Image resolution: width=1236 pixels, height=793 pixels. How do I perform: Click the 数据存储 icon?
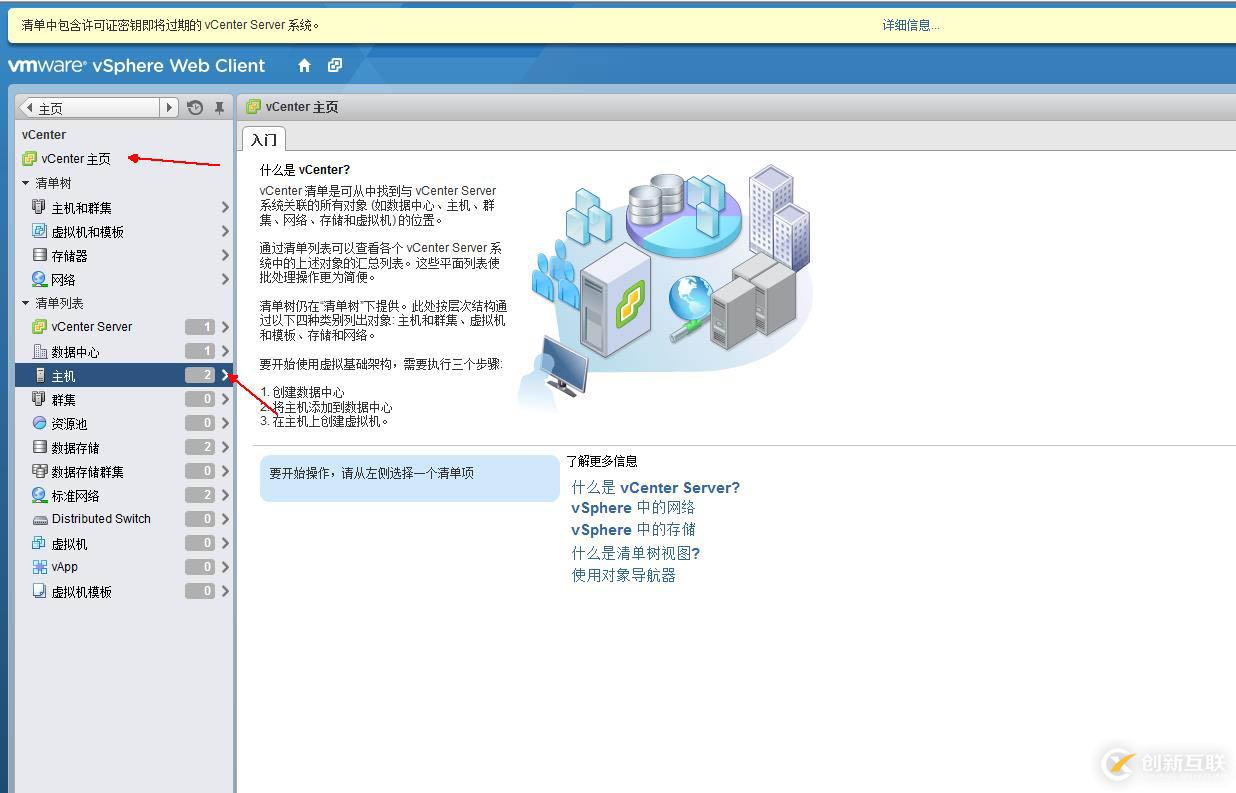(x=39, y=447)
